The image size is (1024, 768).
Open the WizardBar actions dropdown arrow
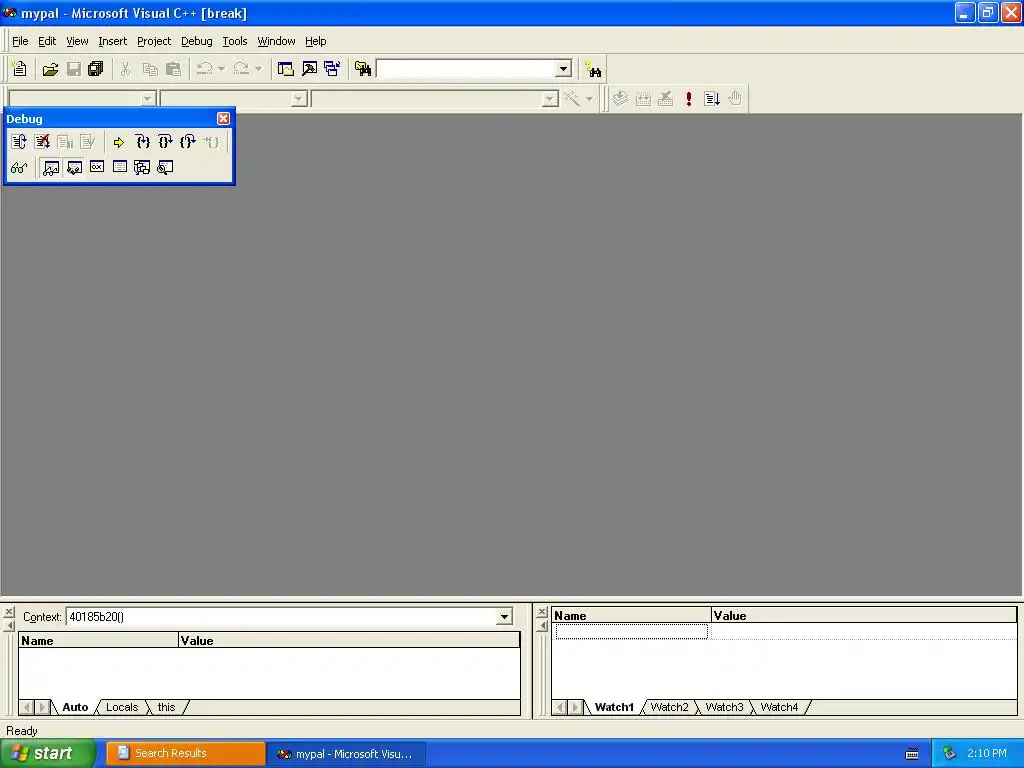pyautogui.click(x=589, y=99)
